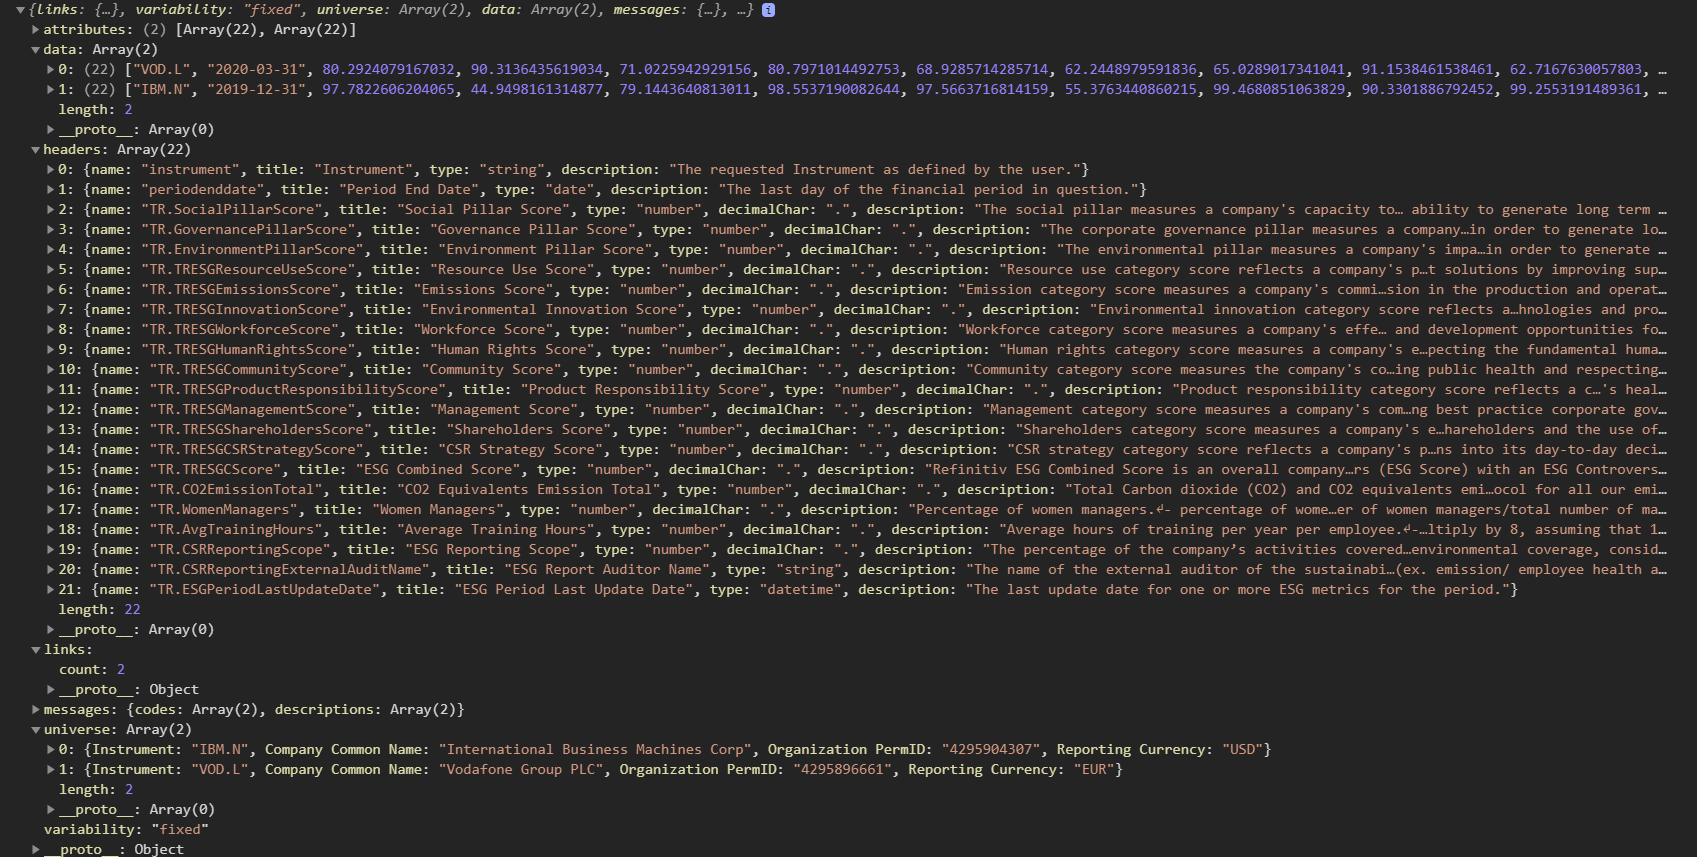Expand __proto__ Array(0) under universe
This screenshot has width=1697, height=857.
(51, 810)
